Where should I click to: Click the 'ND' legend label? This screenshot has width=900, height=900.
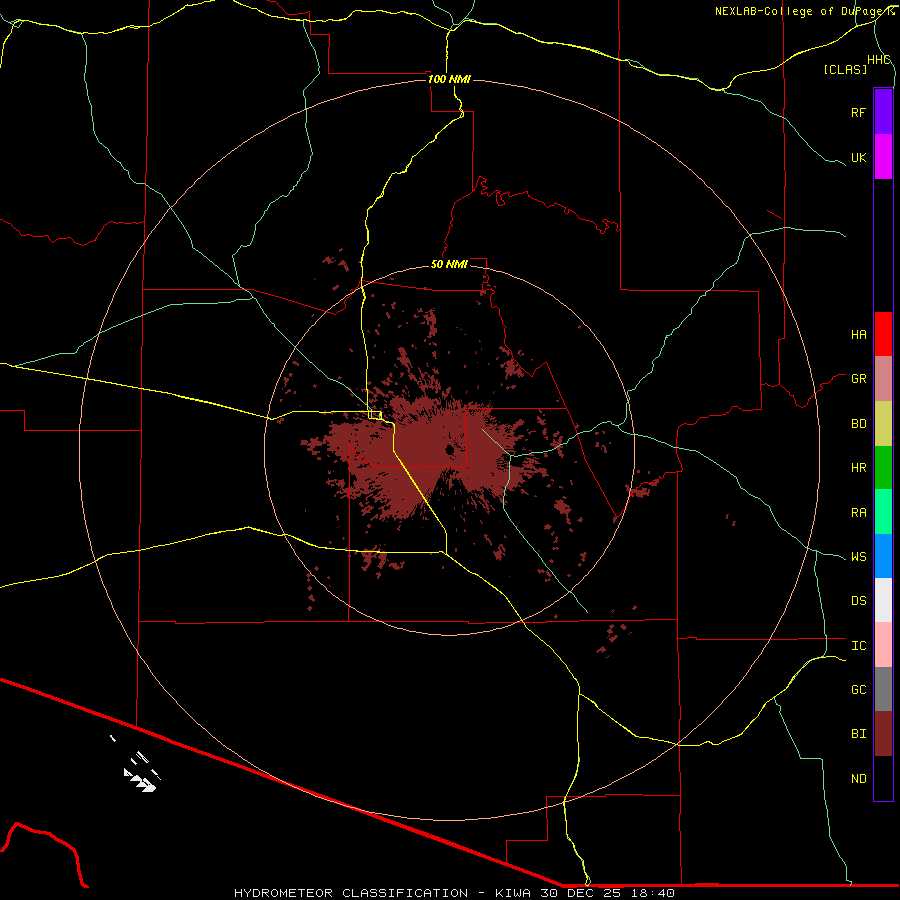[858, 779]
